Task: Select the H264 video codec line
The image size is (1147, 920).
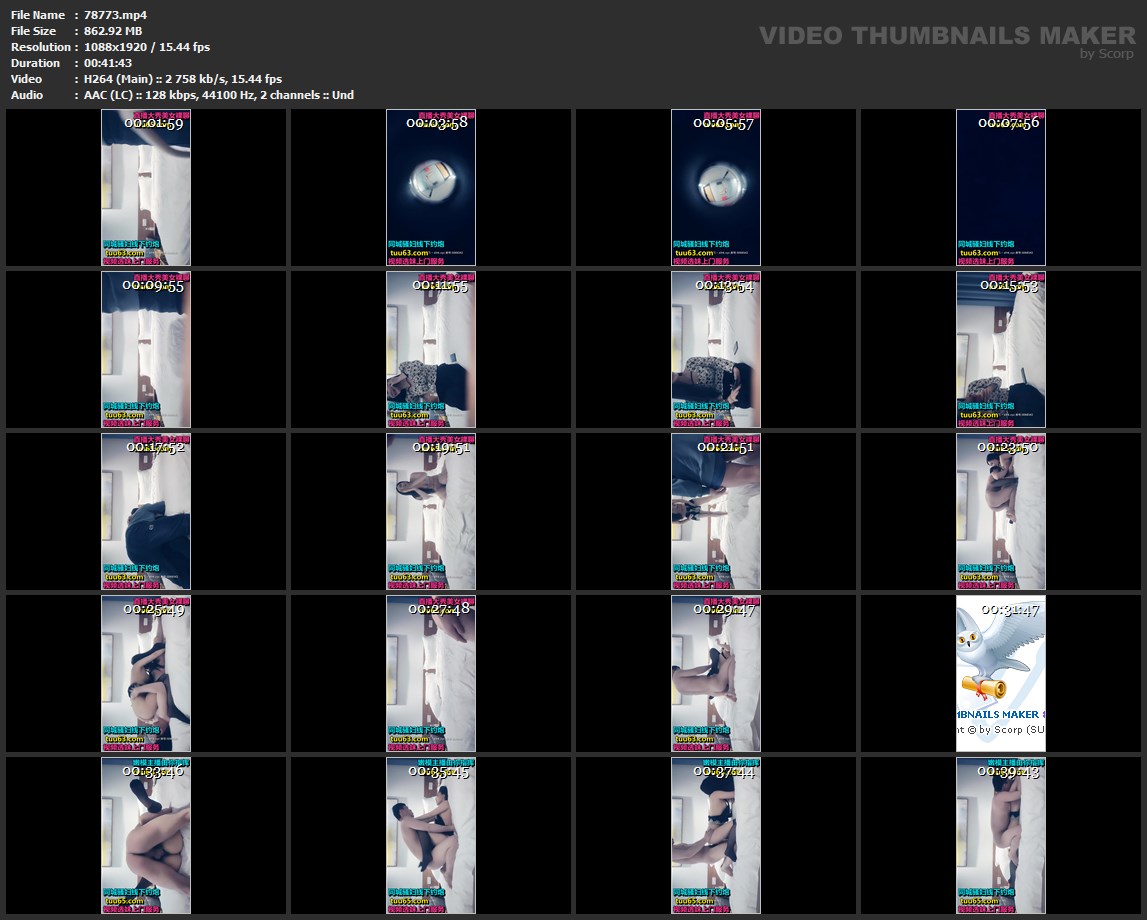Action: (x=182, y=79)
